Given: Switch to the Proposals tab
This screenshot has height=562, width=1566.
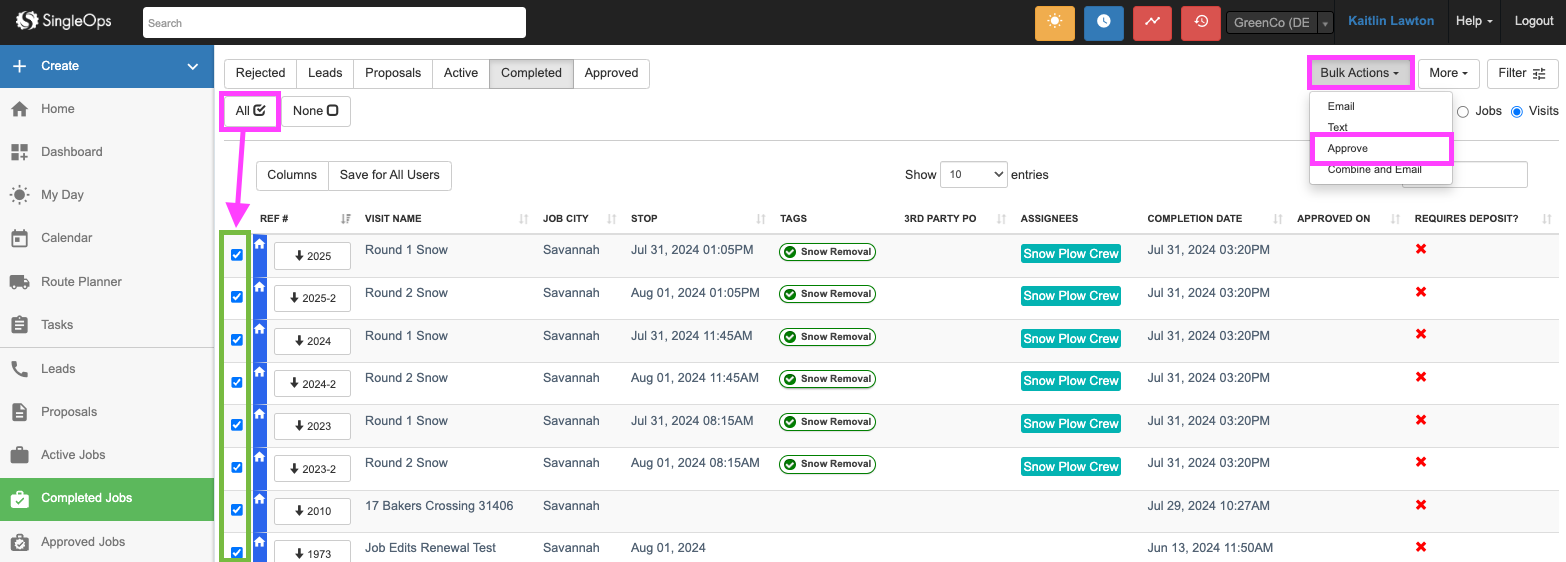Looking at the screenshot, I should [x=393, y=73].
